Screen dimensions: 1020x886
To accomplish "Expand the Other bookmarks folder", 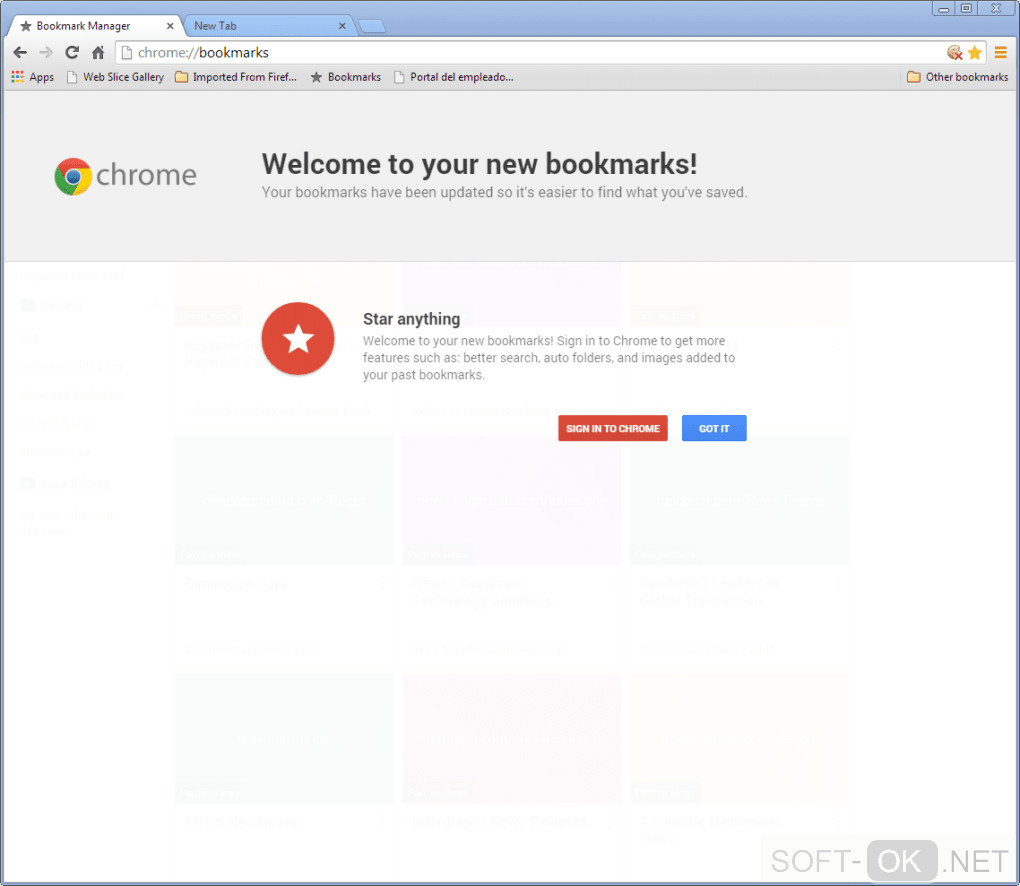I will (x=958, y=77).
